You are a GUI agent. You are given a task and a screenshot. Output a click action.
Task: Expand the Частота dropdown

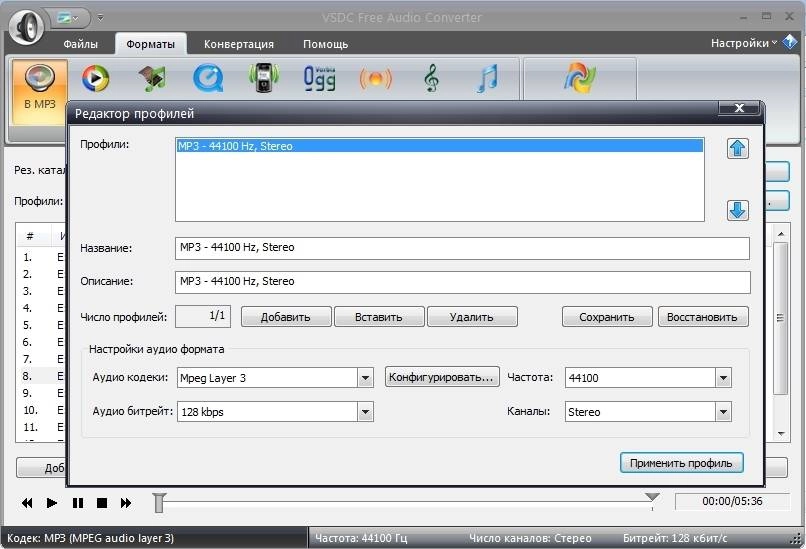(723, 378)
